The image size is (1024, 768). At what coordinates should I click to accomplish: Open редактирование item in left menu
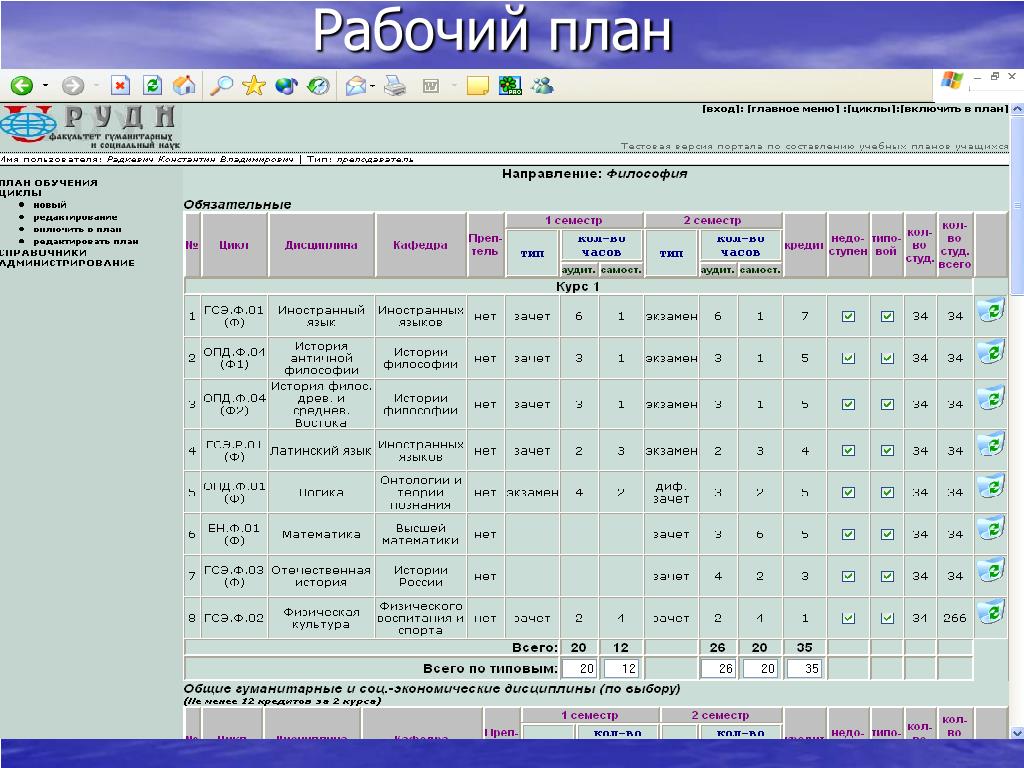[x=75, y=217]
